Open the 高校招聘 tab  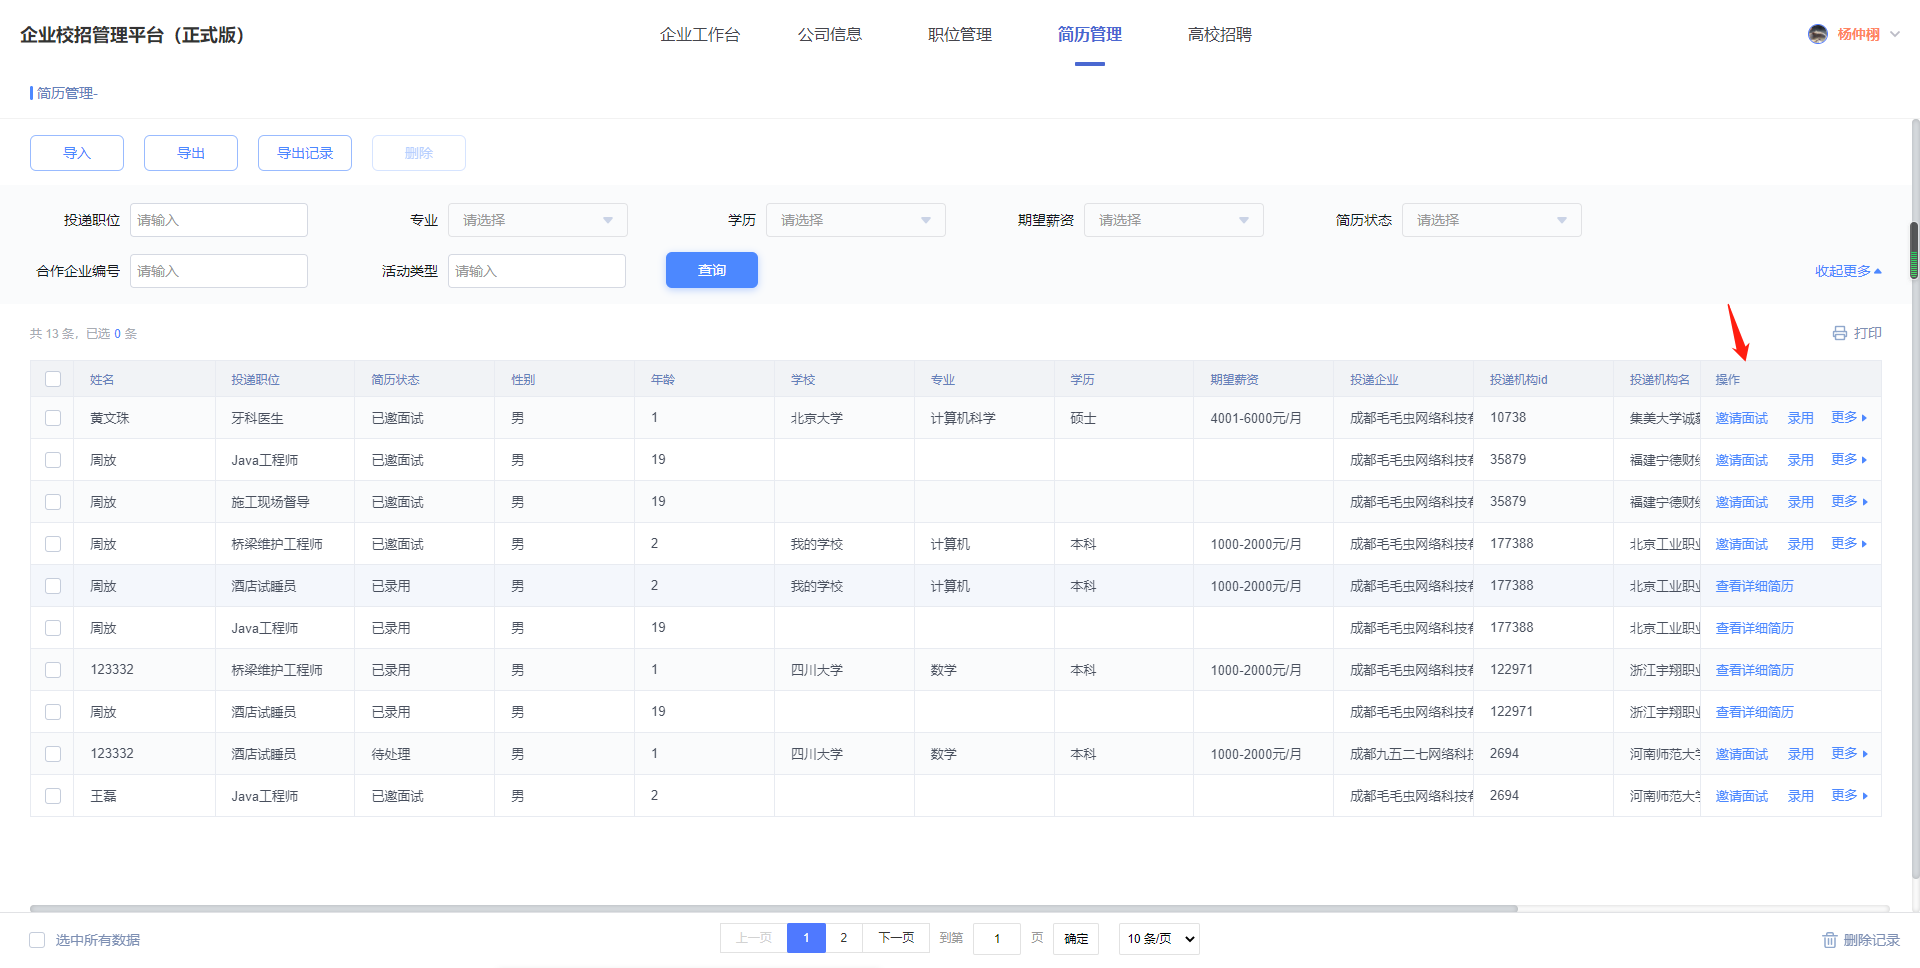tap(1219, 35)
